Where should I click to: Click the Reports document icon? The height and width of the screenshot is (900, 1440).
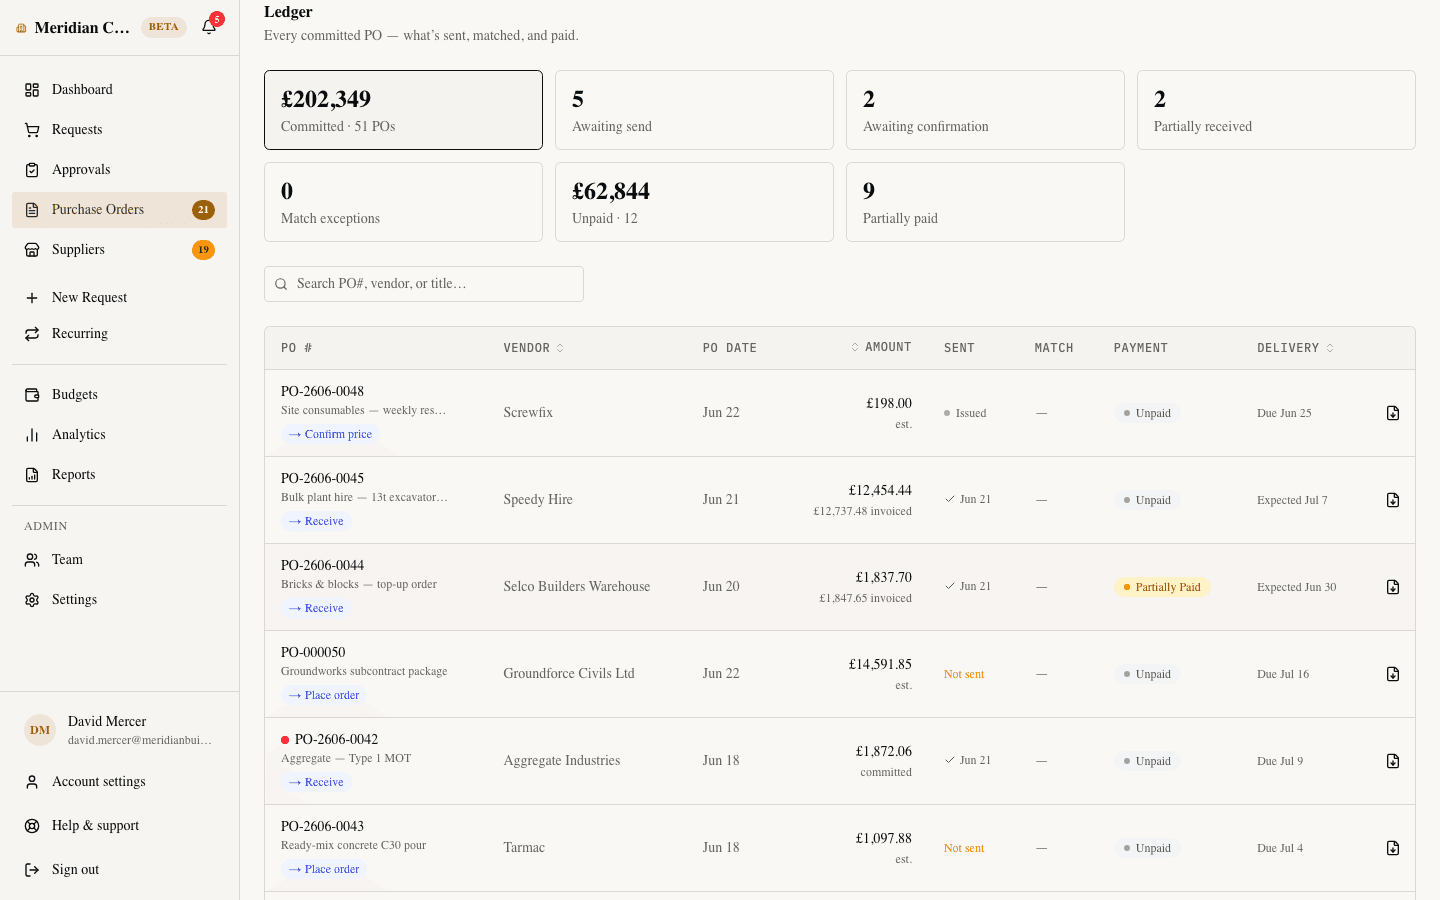(x=32, y=475)
